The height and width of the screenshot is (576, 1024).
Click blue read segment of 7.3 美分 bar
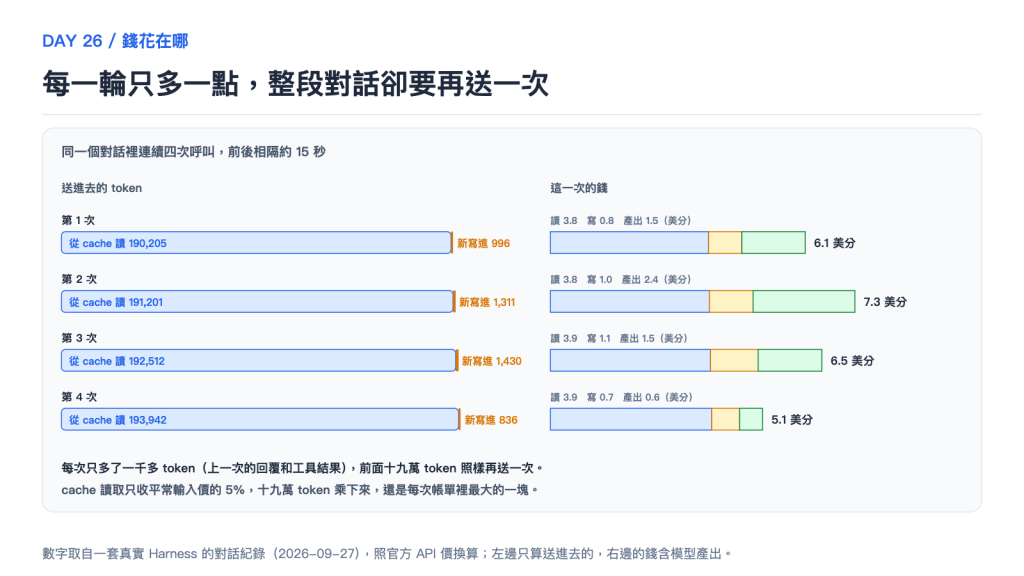click(x=630, y=302)
